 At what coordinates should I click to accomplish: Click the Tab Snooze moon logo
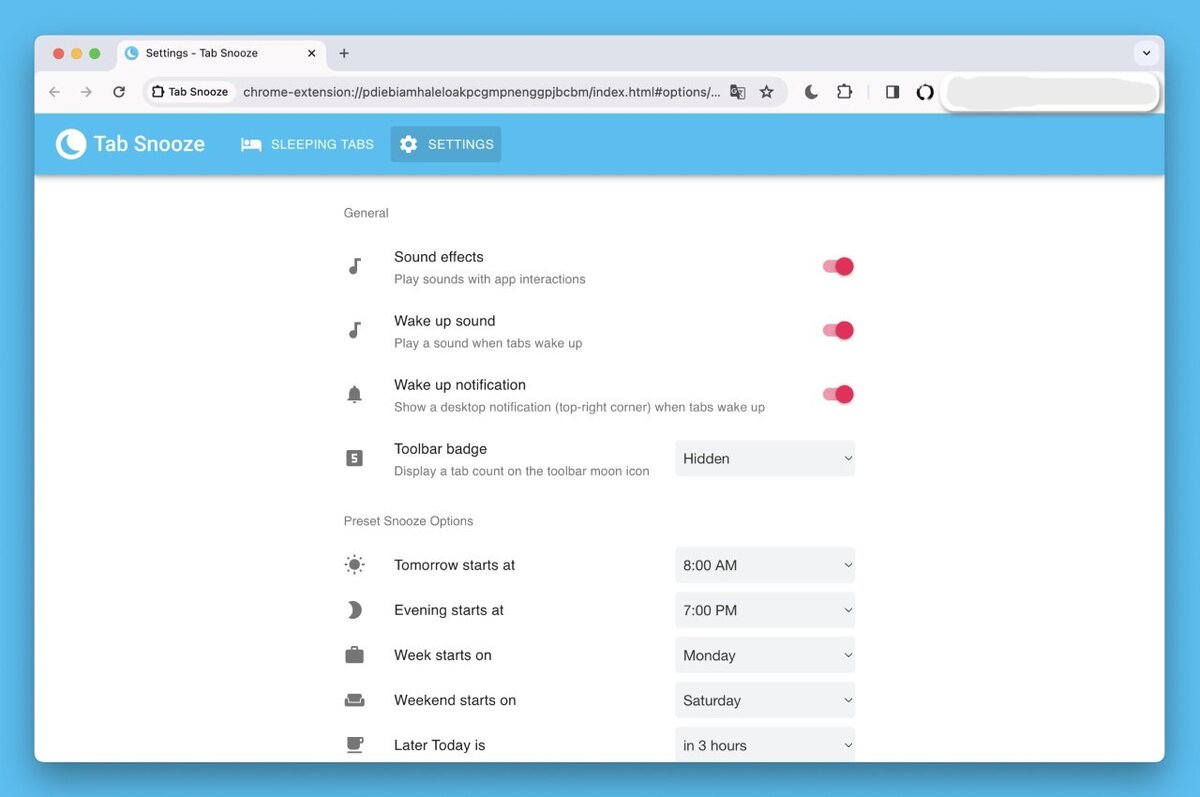(71, 144)
